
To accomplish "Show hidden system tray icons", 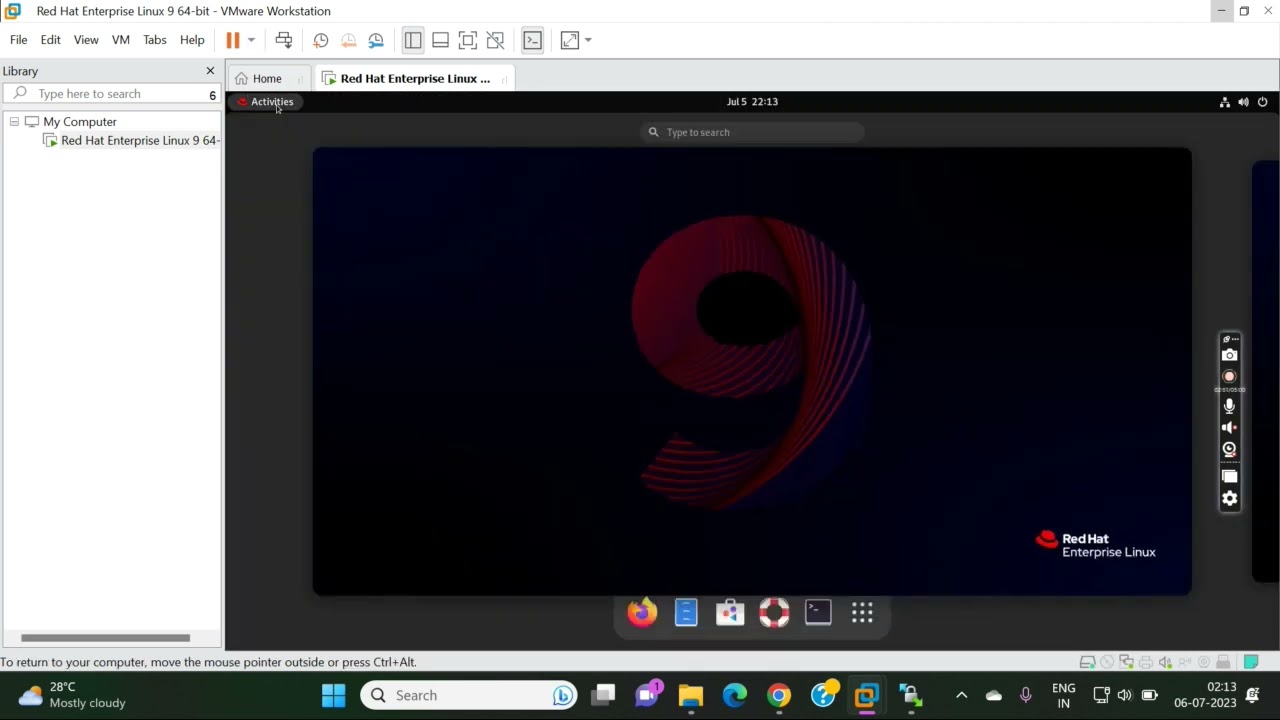I will pos(961,695).
